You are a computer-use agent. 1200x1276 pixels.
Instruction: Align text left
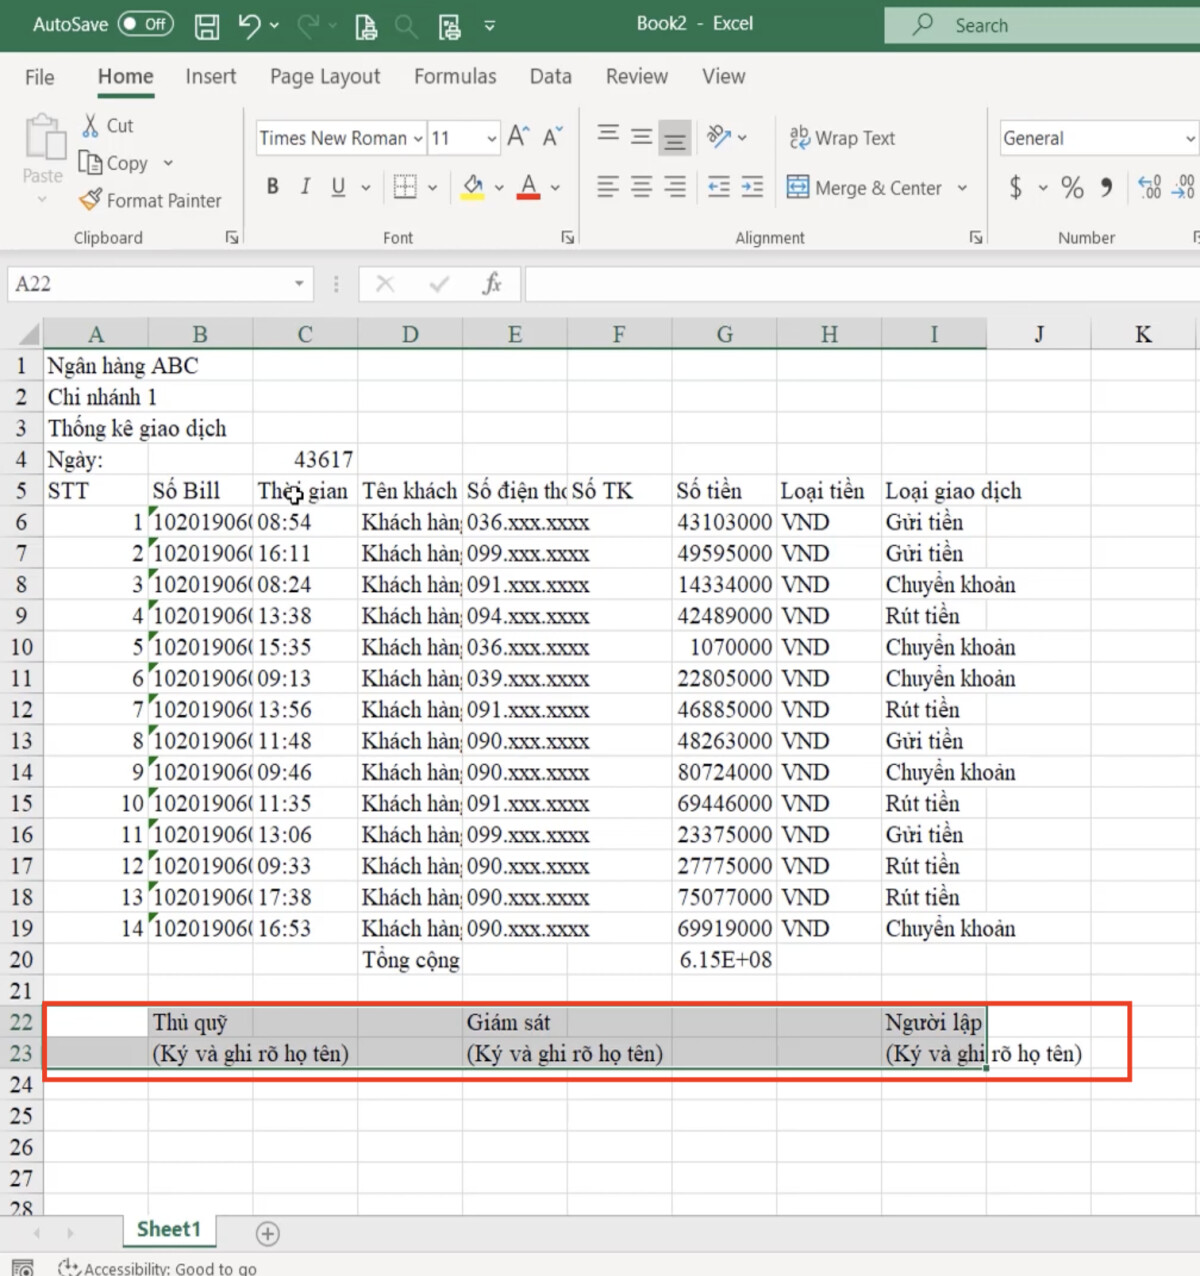pyautogui.click(x=608, y=187)
